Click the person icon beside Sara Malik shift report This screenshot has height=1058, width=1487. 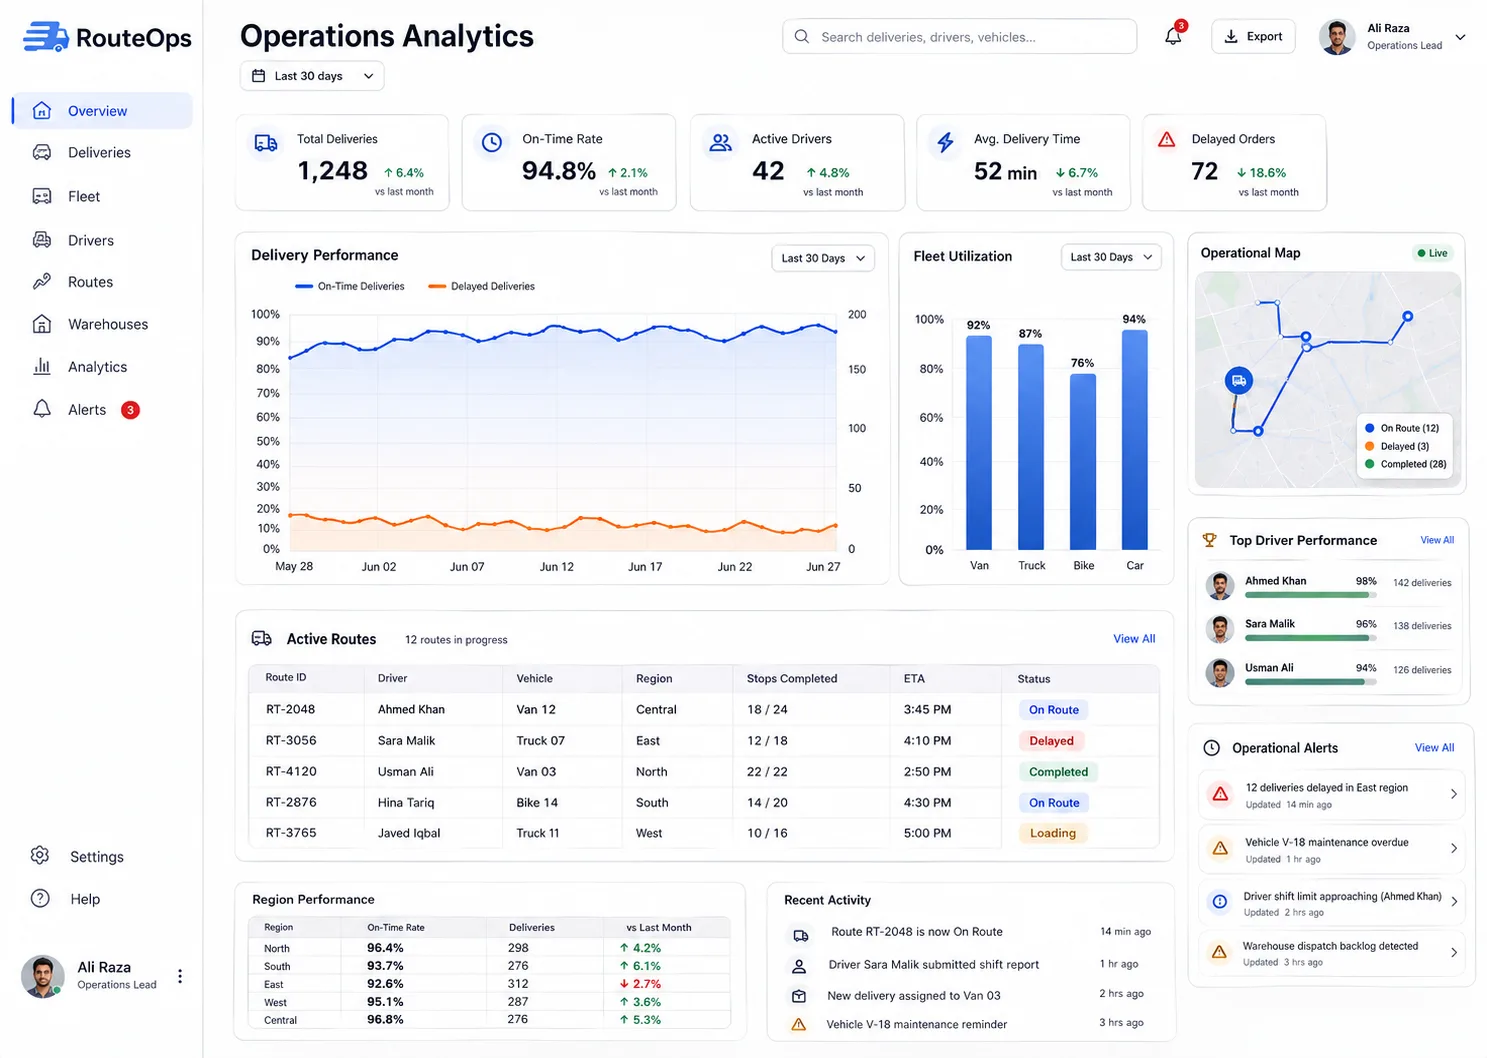pos(799,967)
